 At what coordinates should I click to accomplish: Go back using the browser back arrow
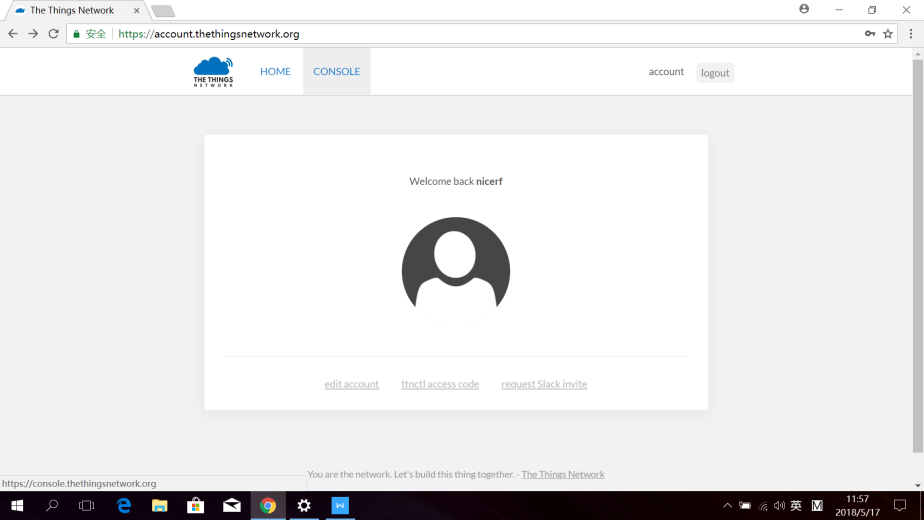[13, 34]
